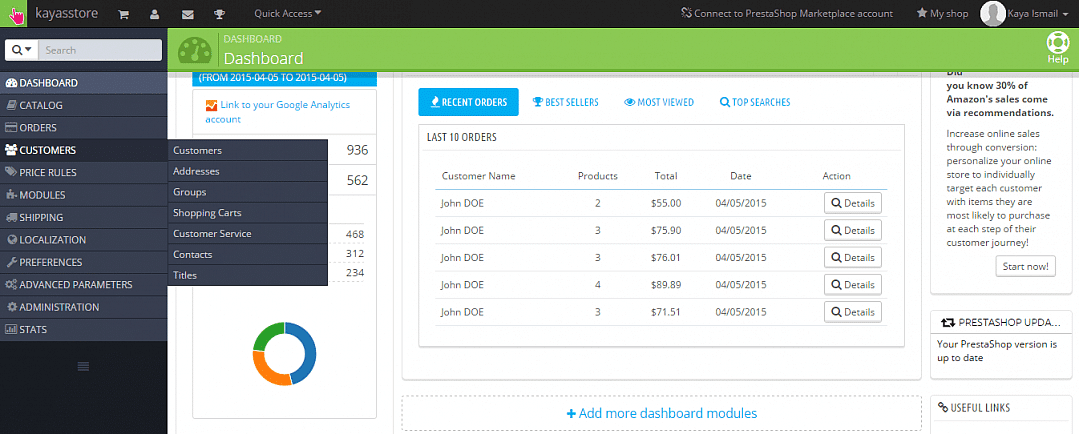Click the dashboard gauge icon in header
1079x434 pixels.
click(195, 50)
